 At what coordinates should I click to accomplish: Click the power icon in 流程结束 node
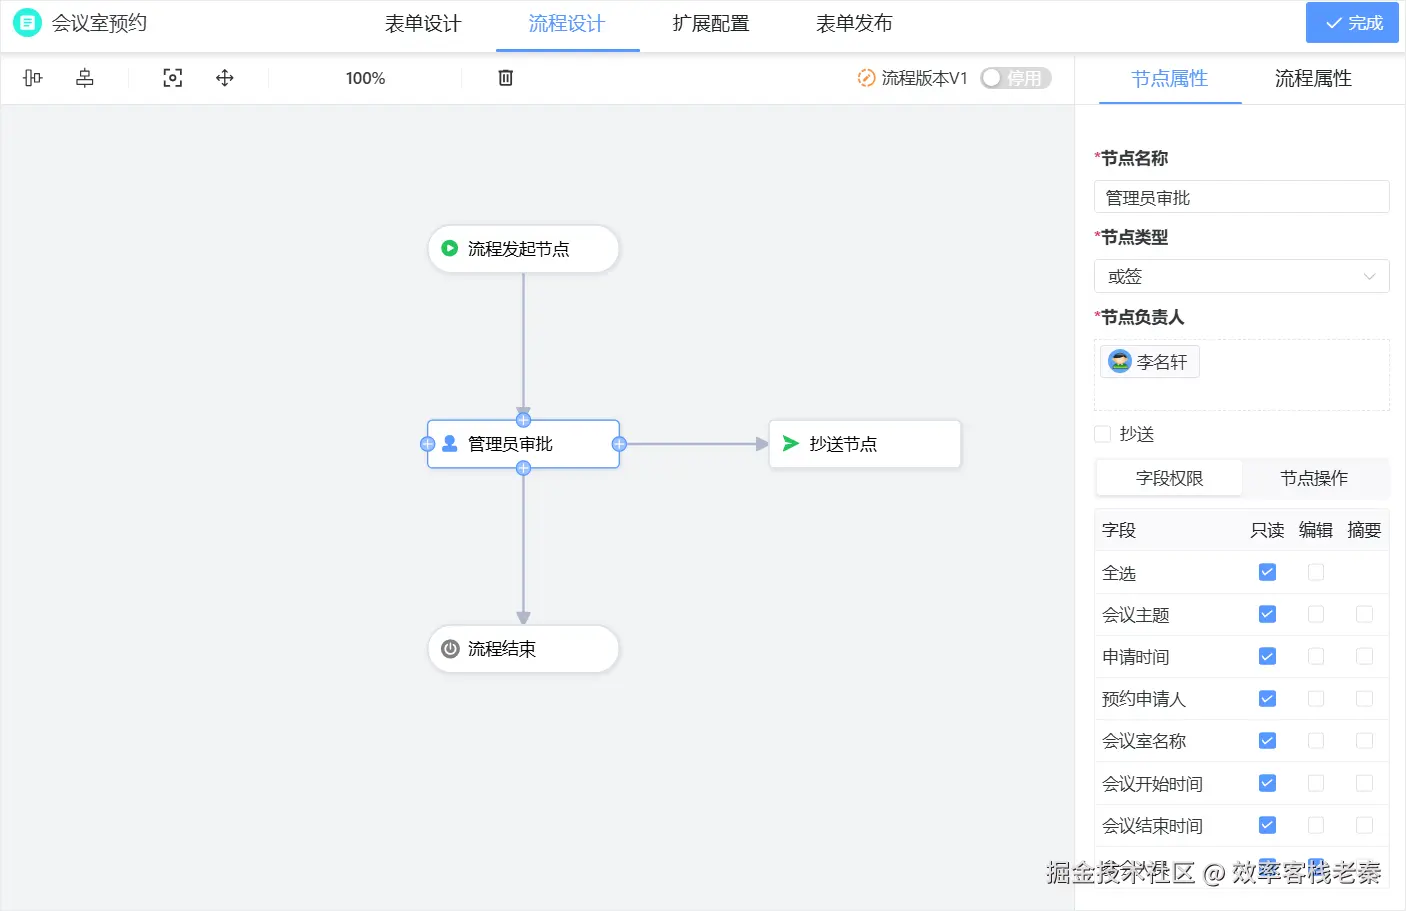click(450, 649)
